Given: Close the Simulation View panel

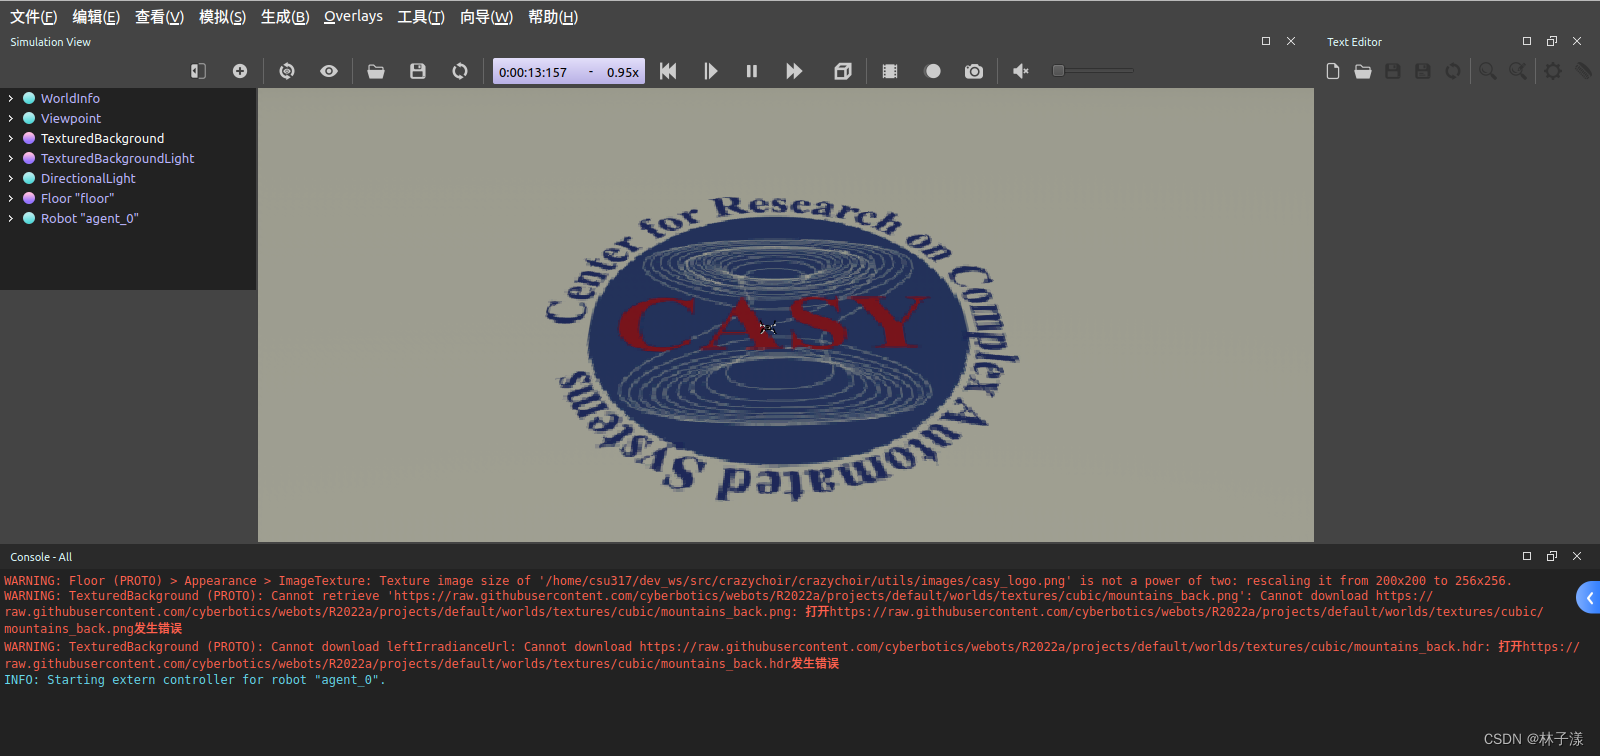Looking at the screenshot, I should [1291, 41].
